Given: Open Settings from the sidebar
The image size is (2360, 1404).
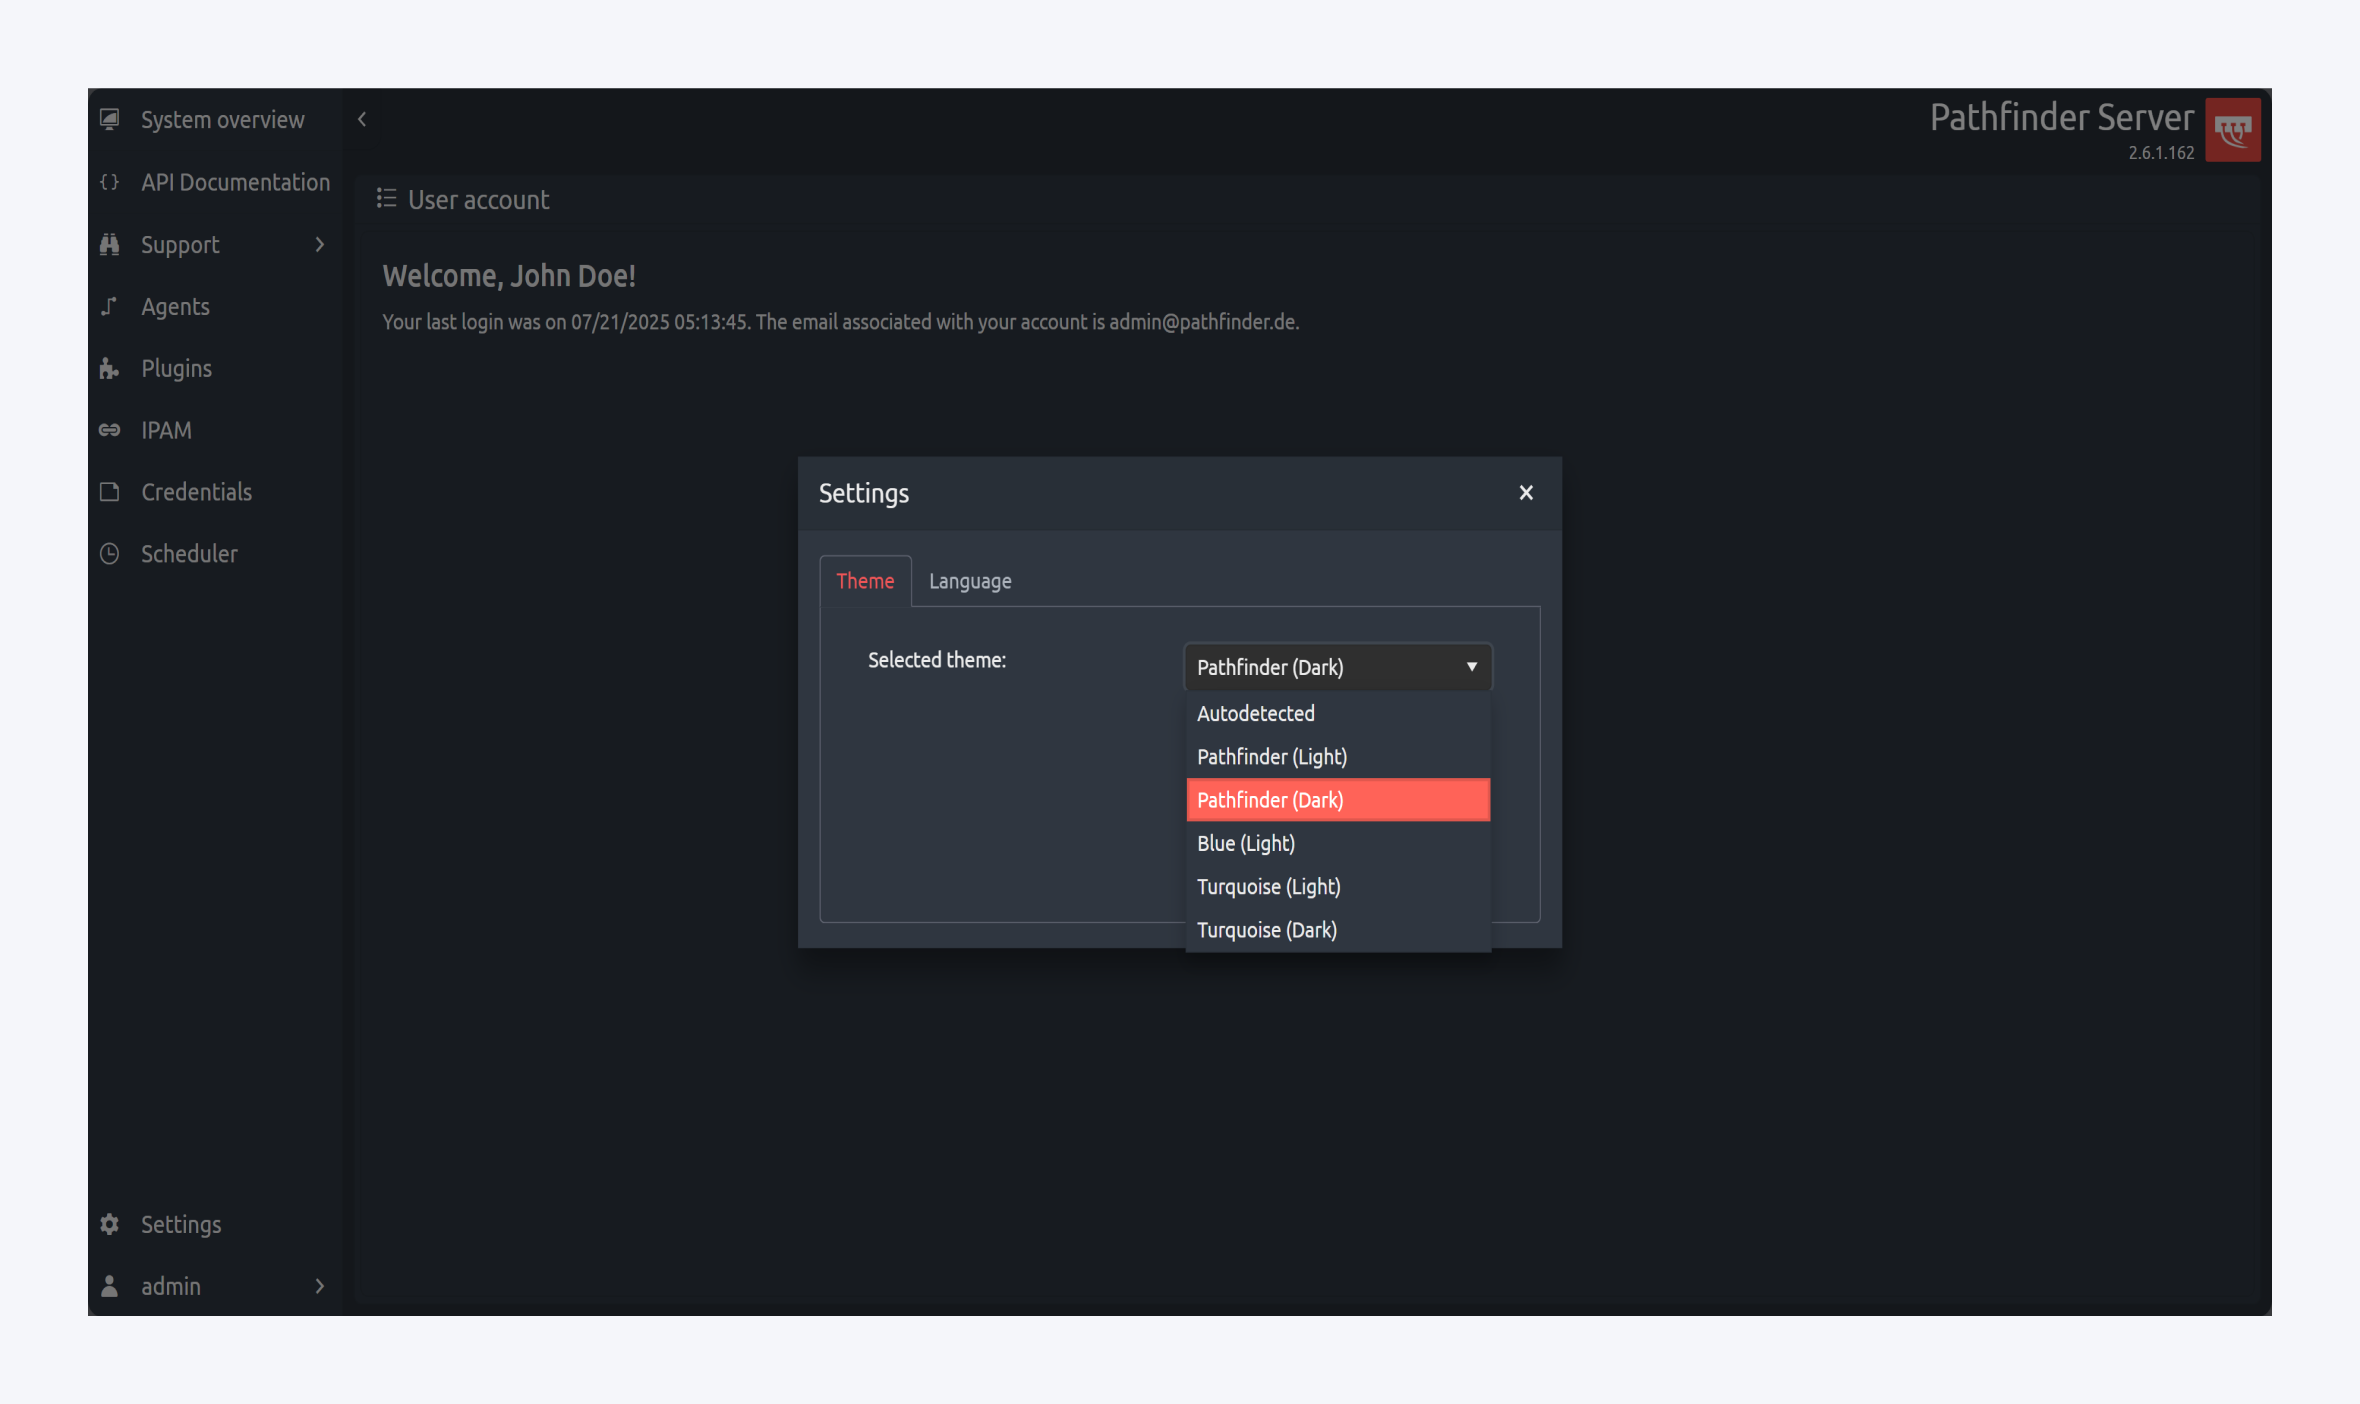Looking at the screenshot, I should click(181, 1224).
